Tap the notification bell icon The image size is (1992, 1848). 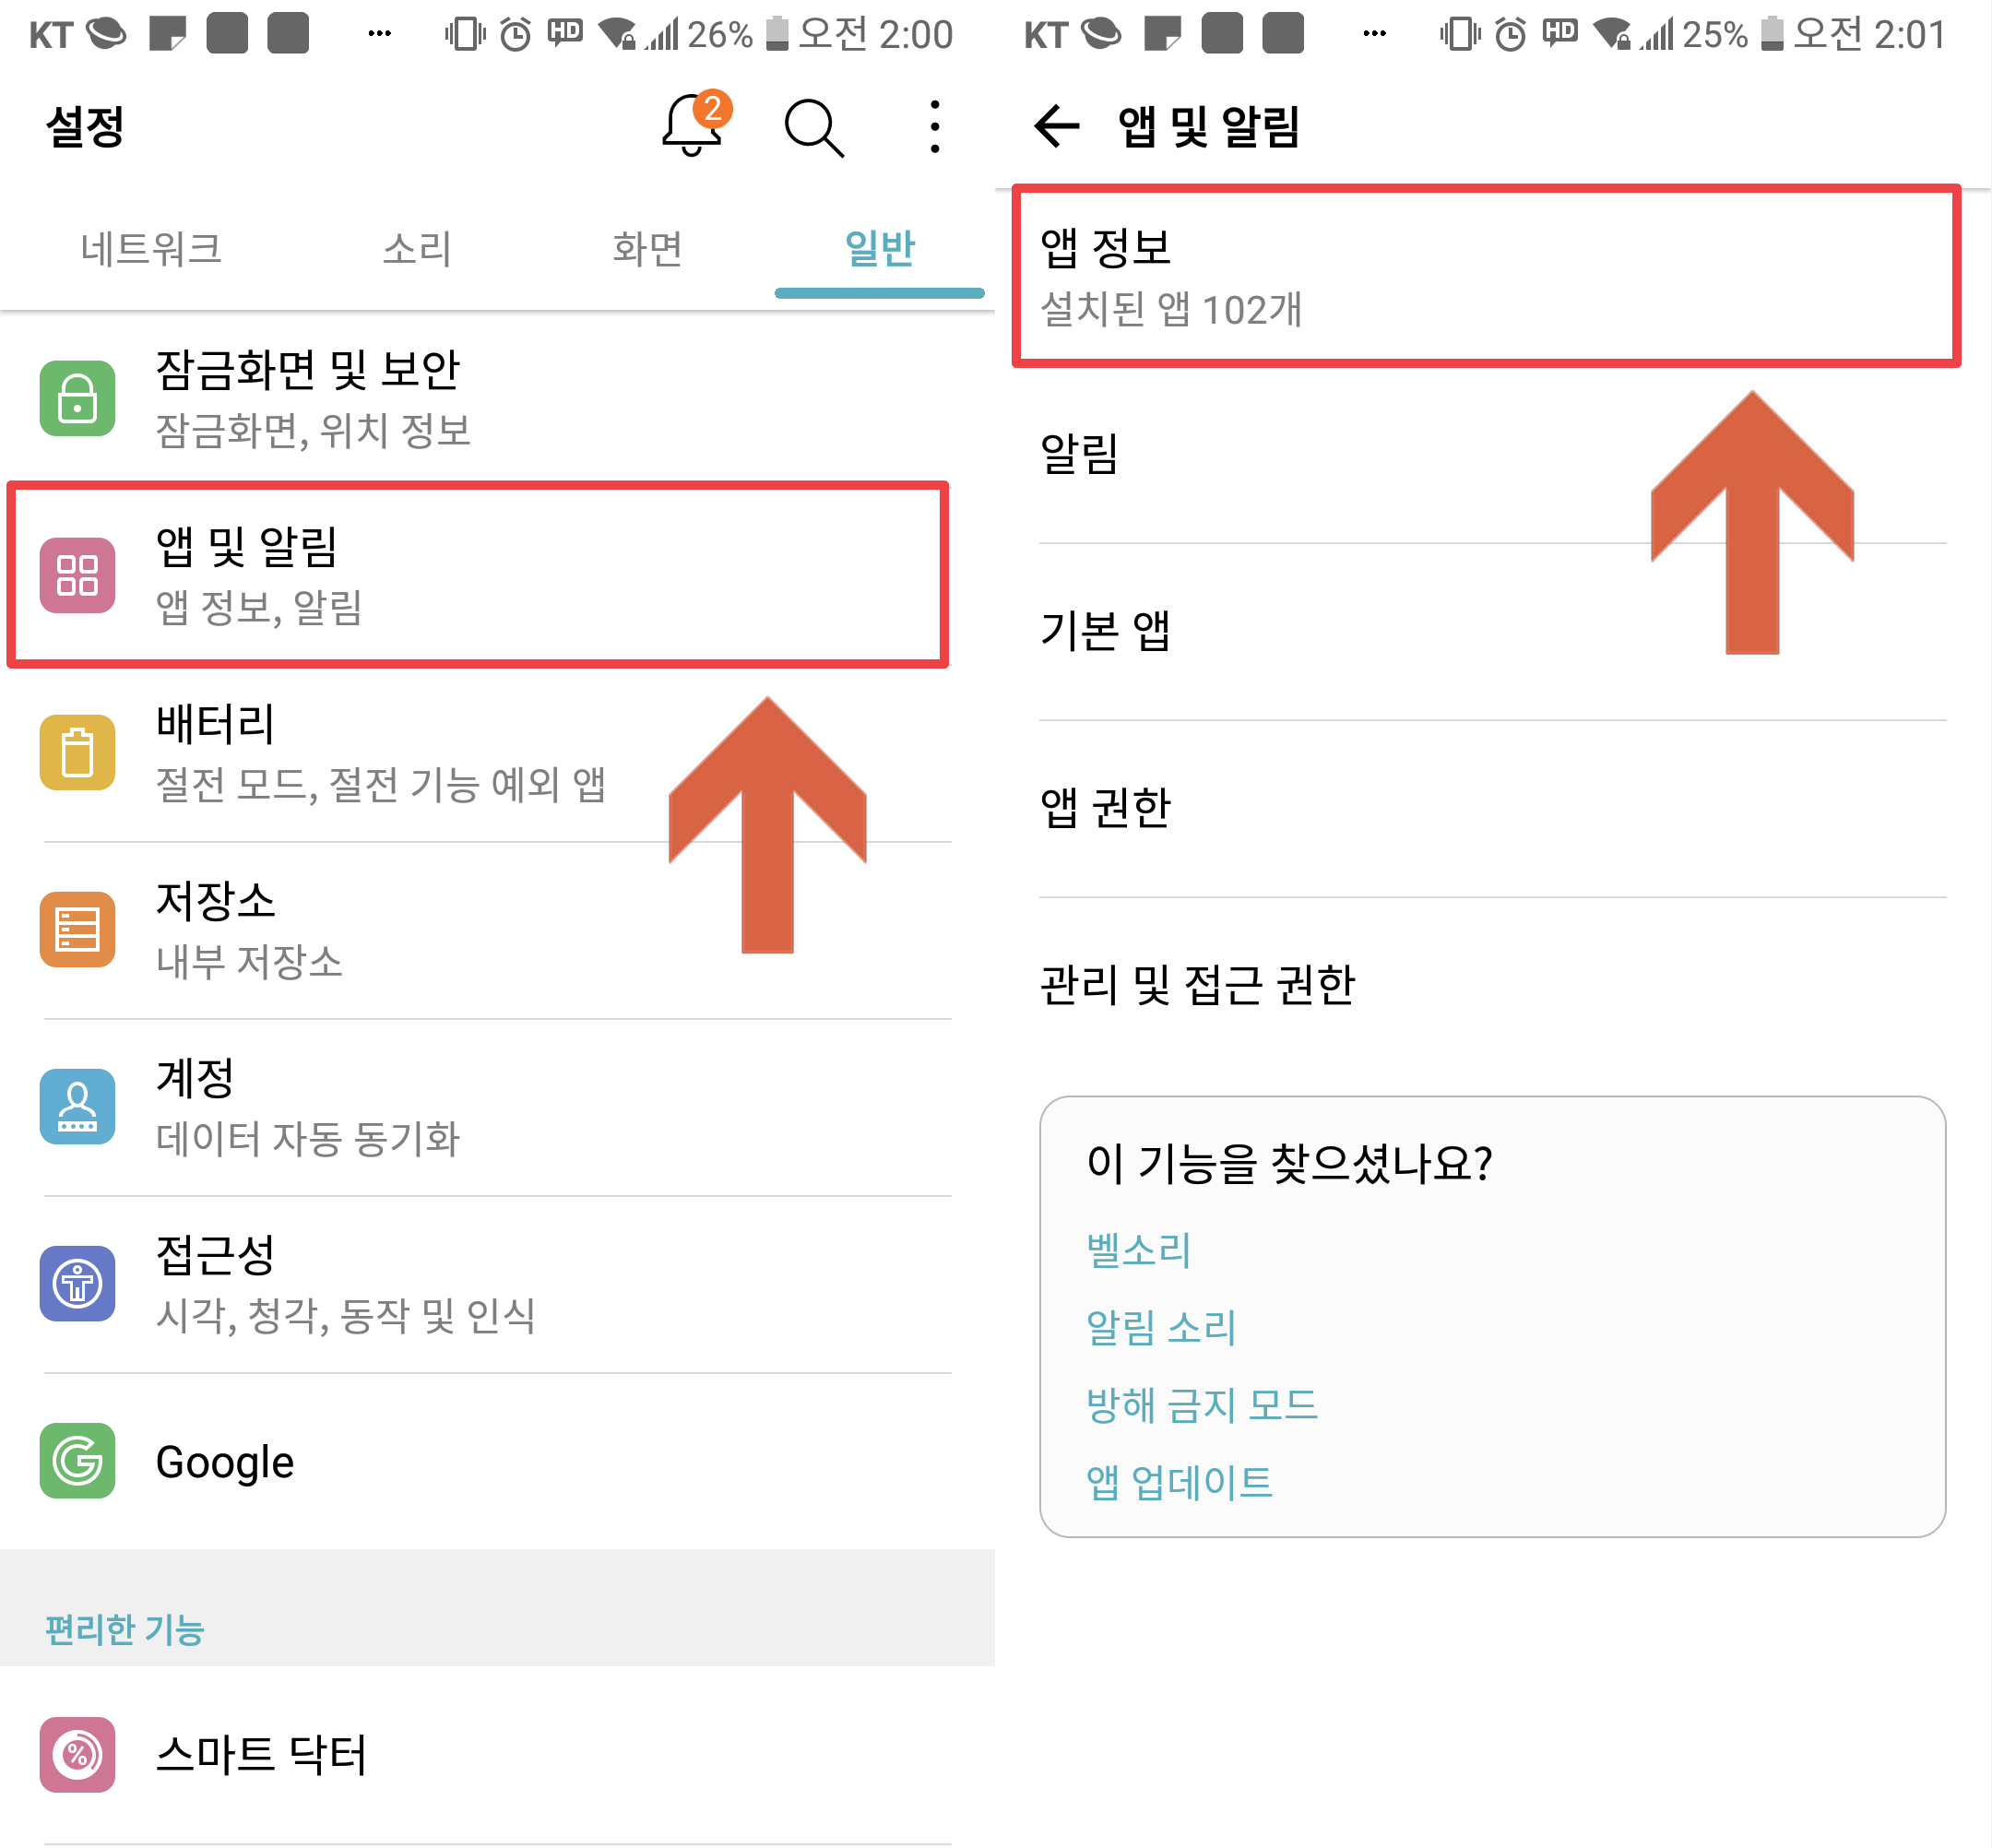(x=693, y=127)
